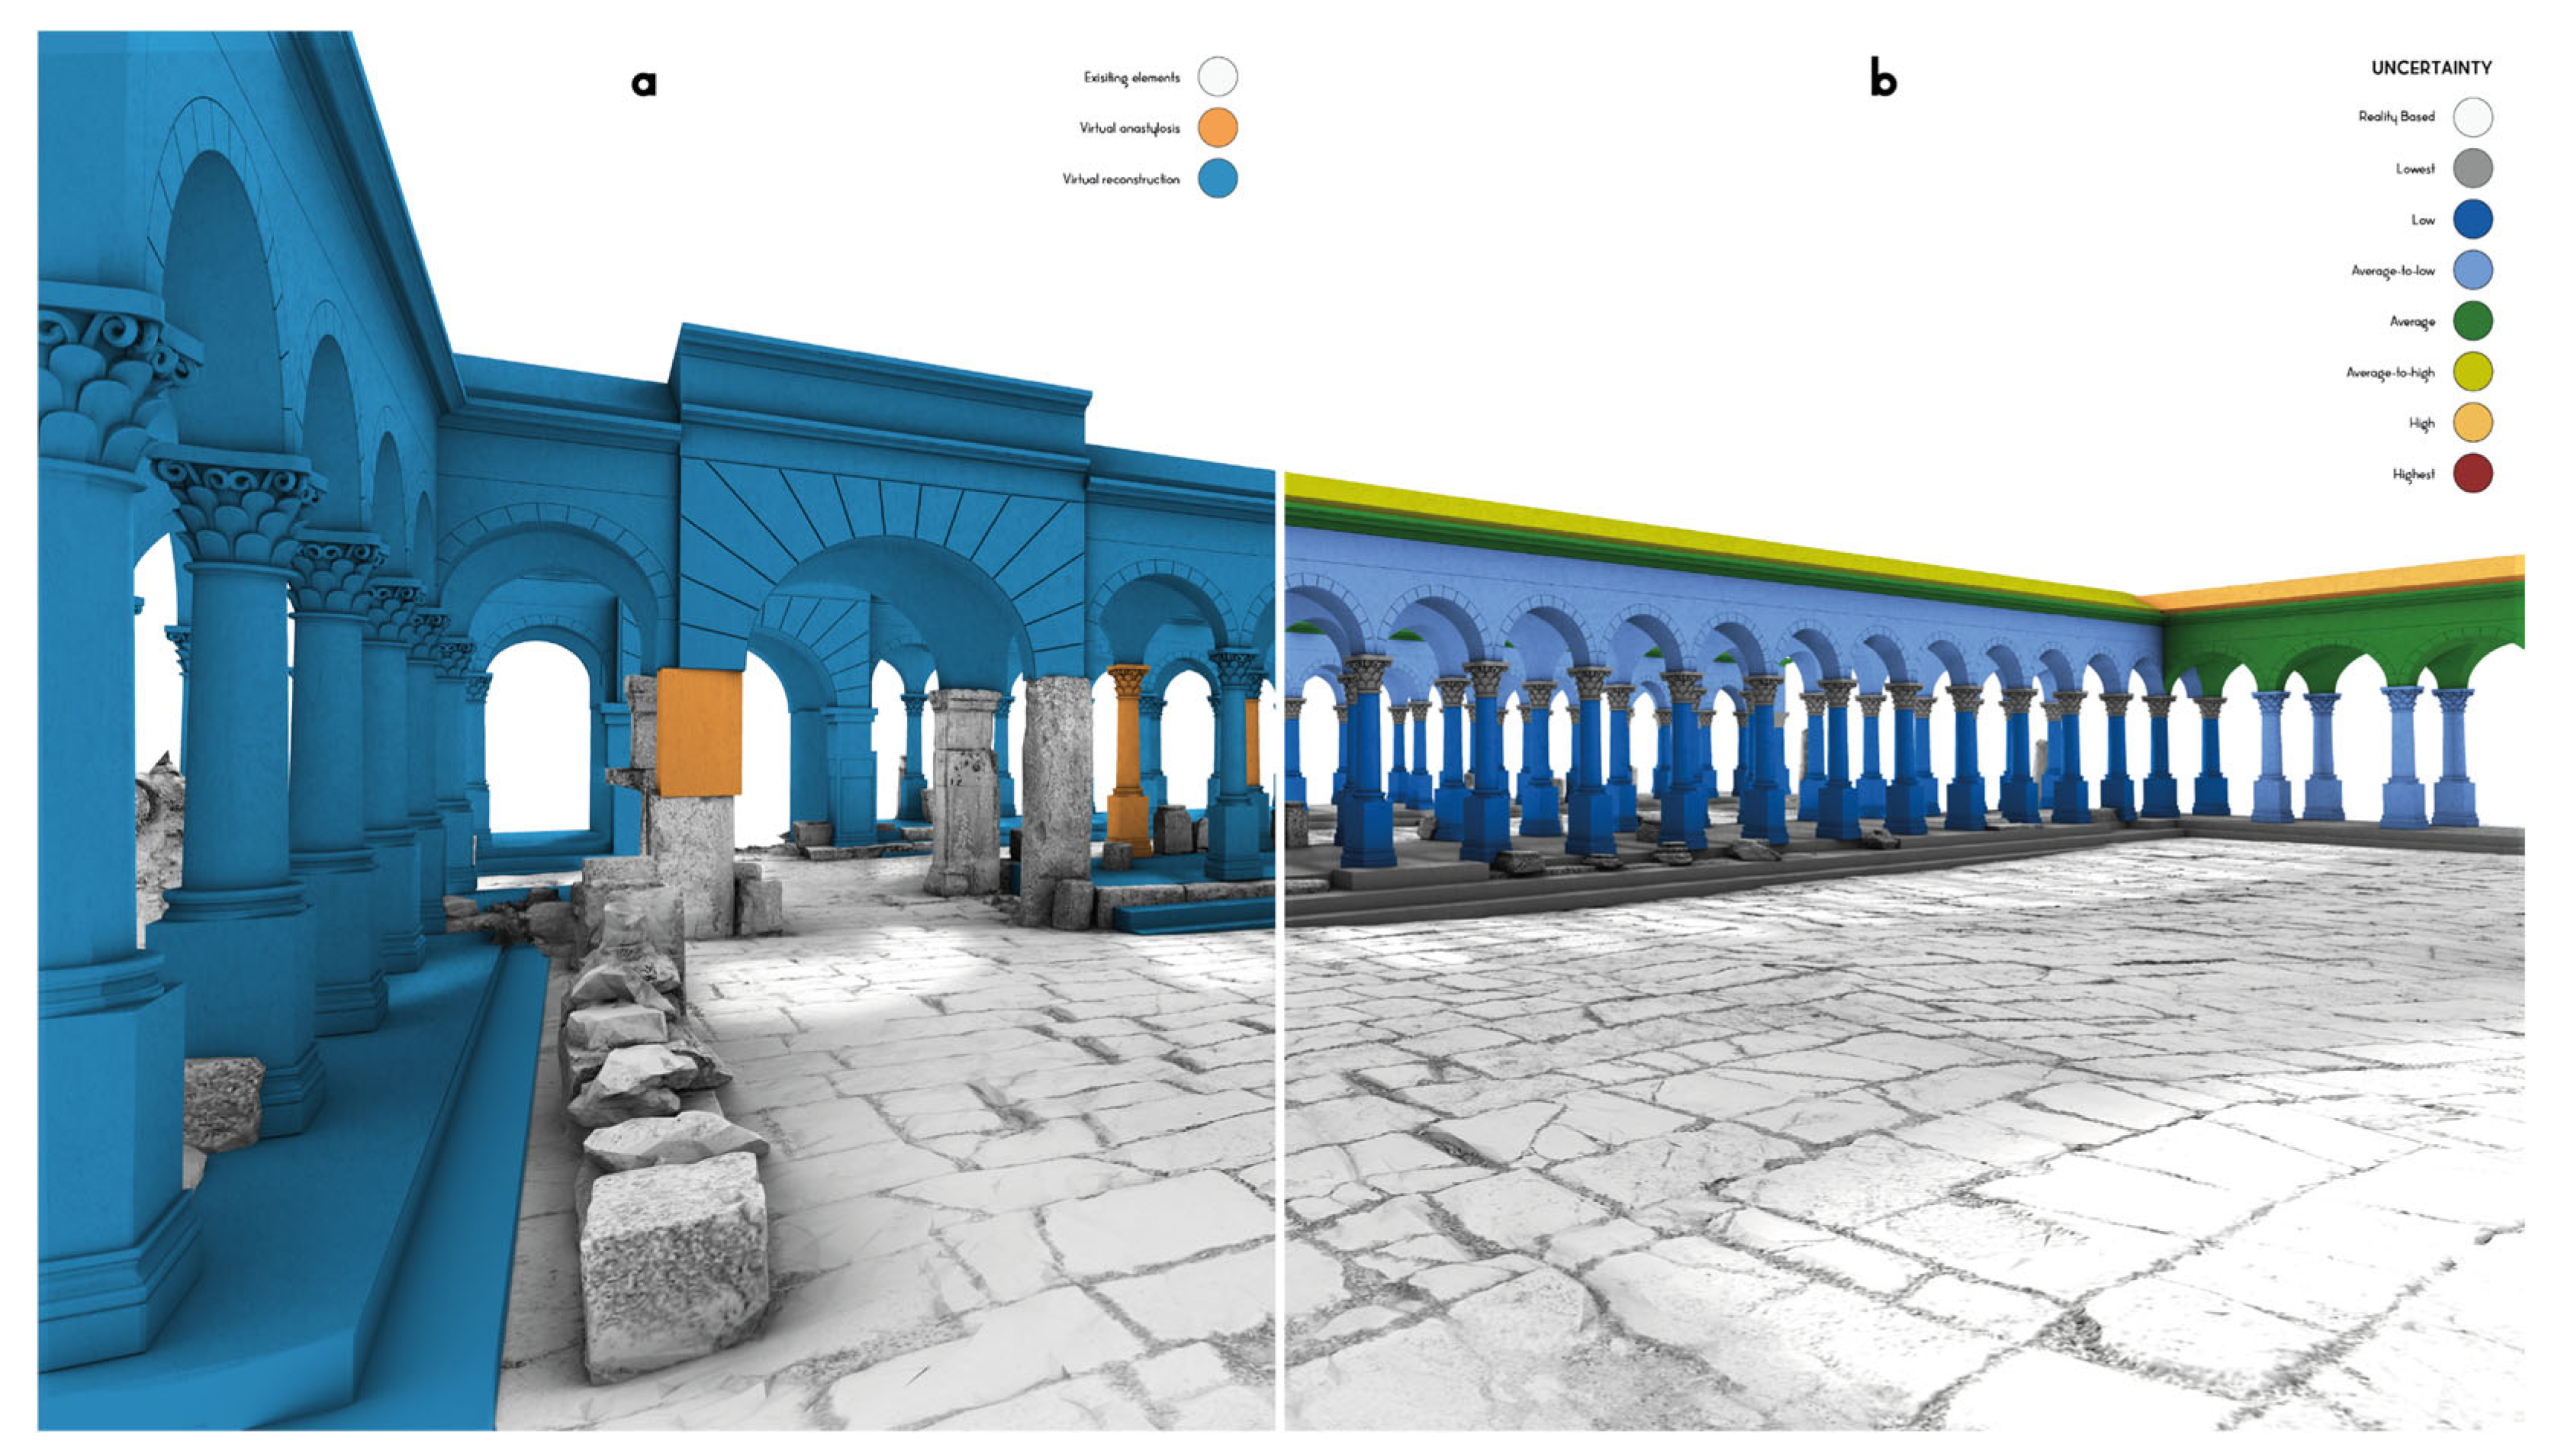Pick the blue Virtual reconstruction swatch

pyautogui.click(x=1217, y=178)
